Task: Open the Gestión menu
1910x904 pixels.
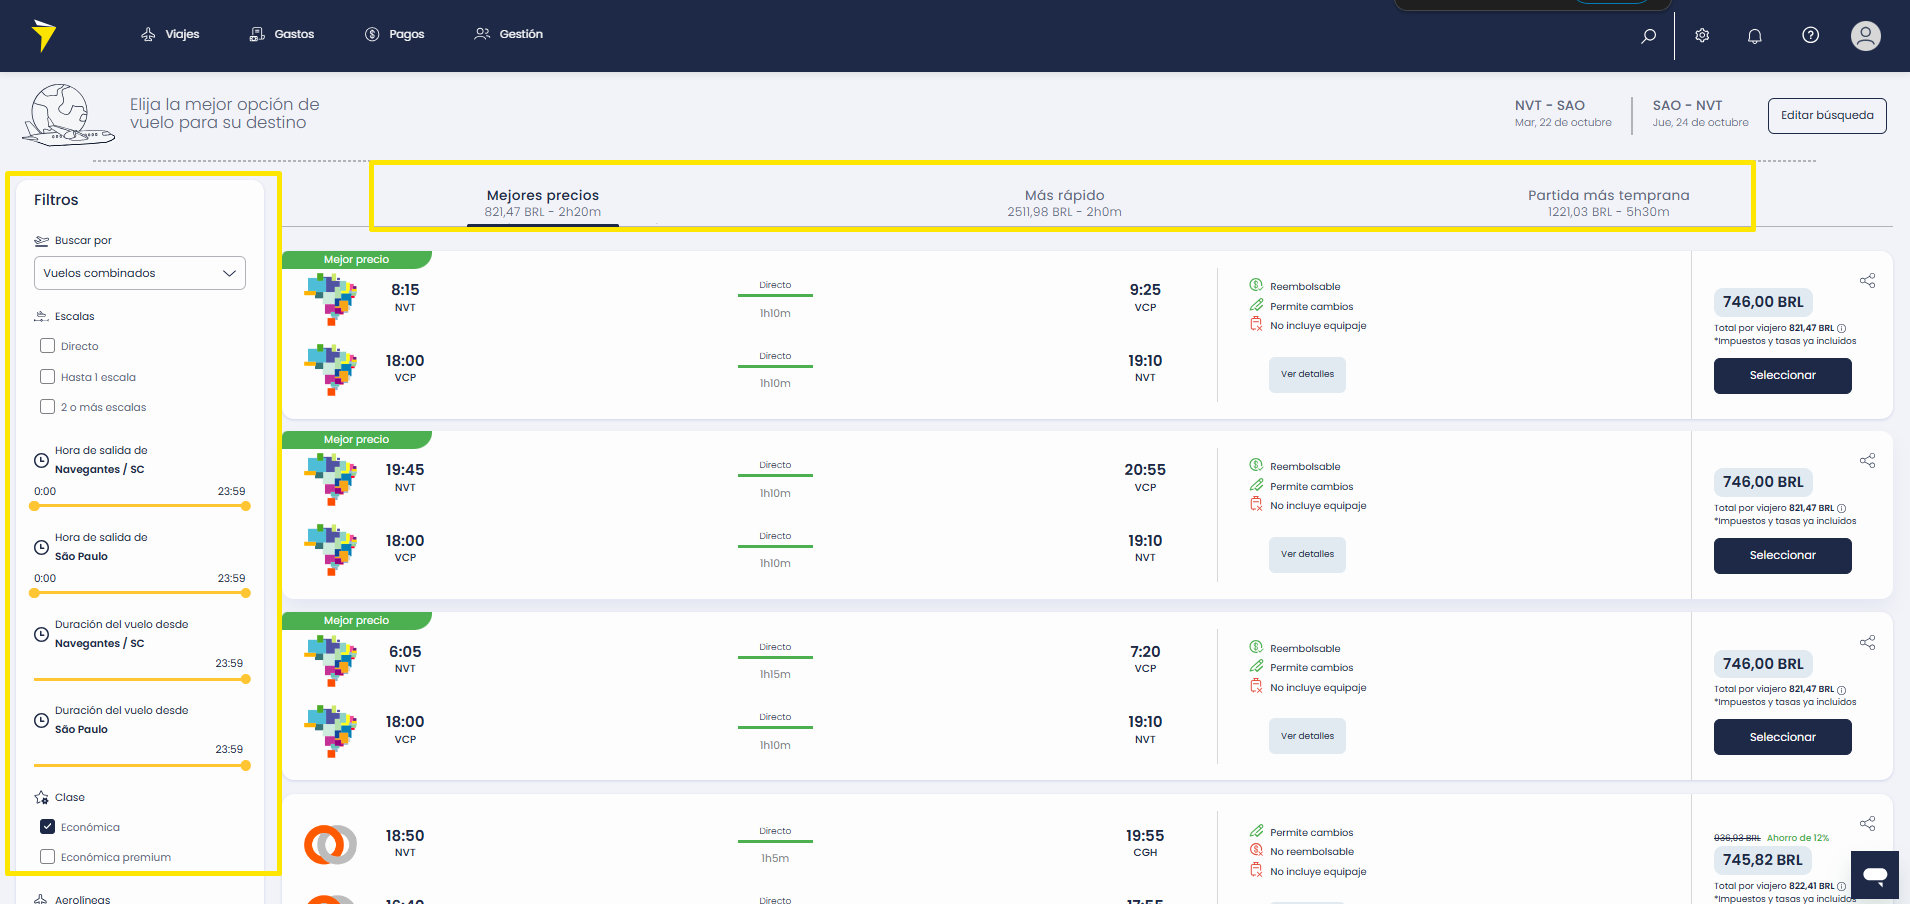Action: tap(509, 34)
